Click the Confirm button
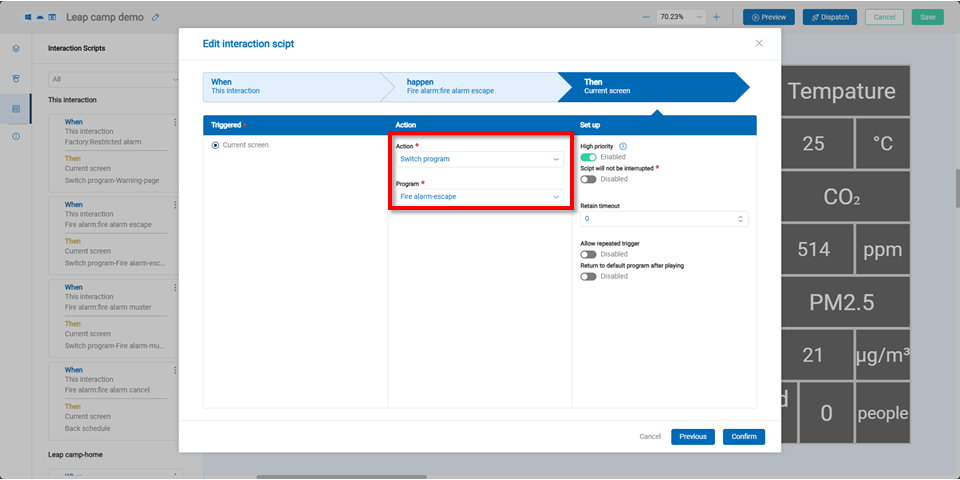This screenshot has width=960, height=480. tap(743, 436)
